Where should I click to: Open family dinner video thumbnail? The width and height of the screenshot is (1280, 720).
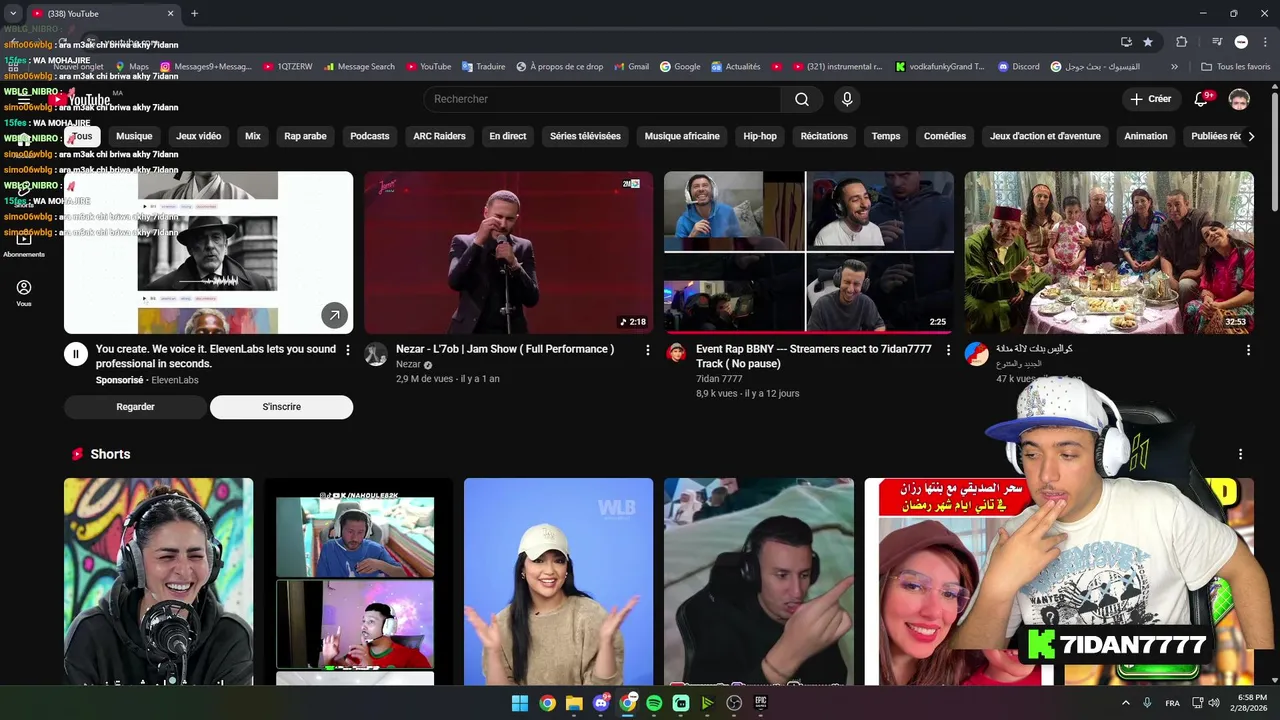point(1108,252)
